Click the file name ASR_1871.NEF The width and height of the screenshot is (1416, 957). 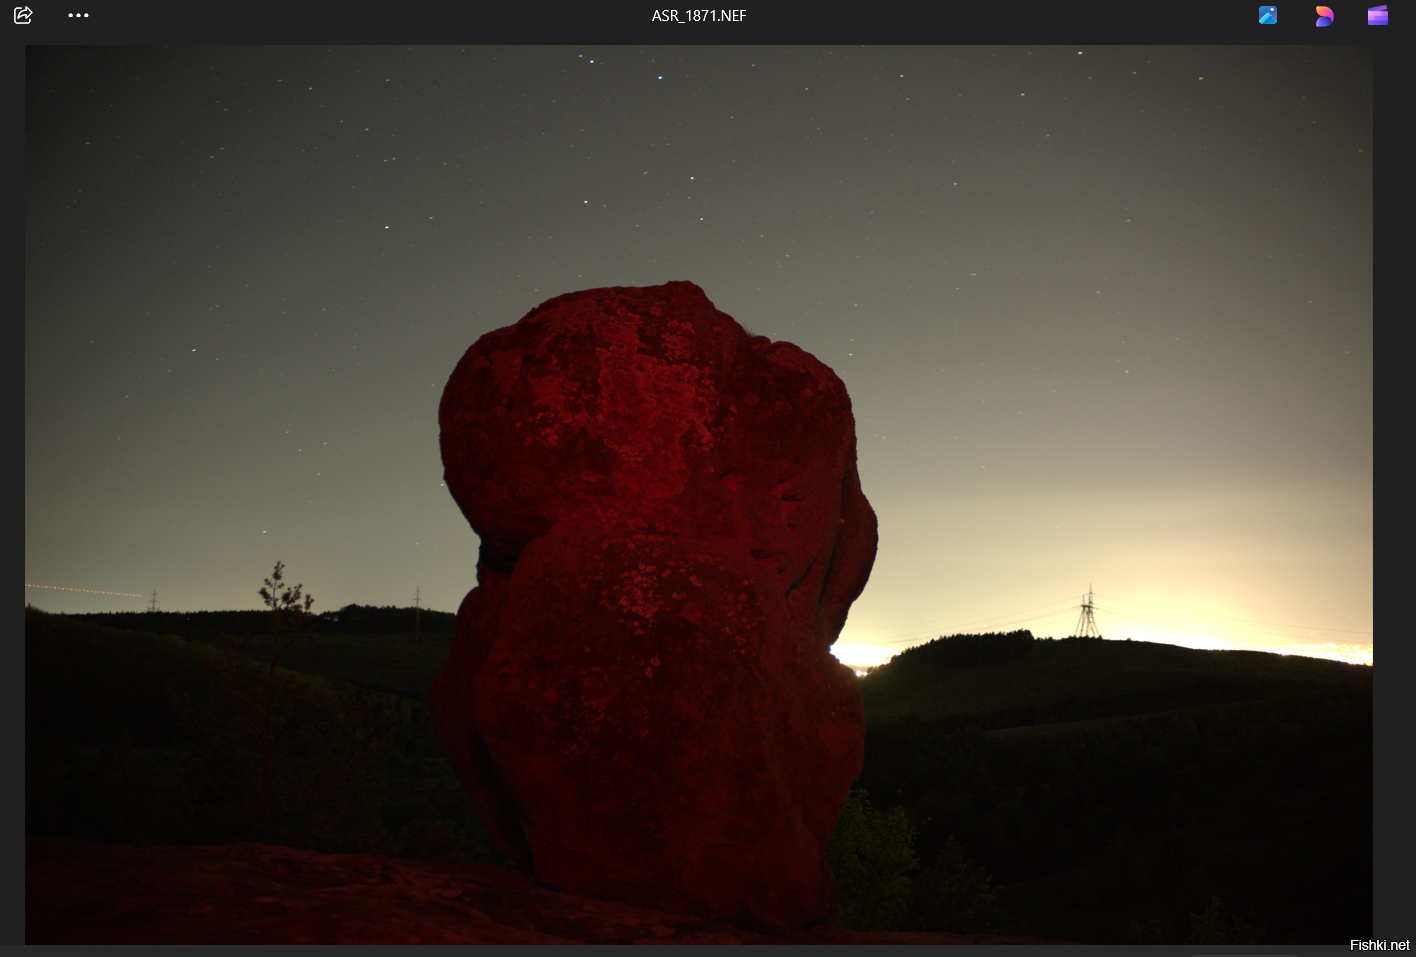click(699, 16)
